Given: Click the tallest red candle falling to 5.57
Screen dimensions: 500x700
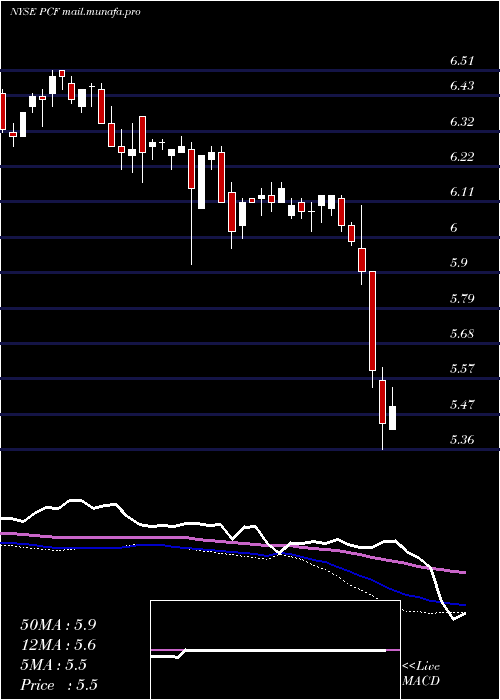Looking at the screenshot, I should [x=372, y=321].
